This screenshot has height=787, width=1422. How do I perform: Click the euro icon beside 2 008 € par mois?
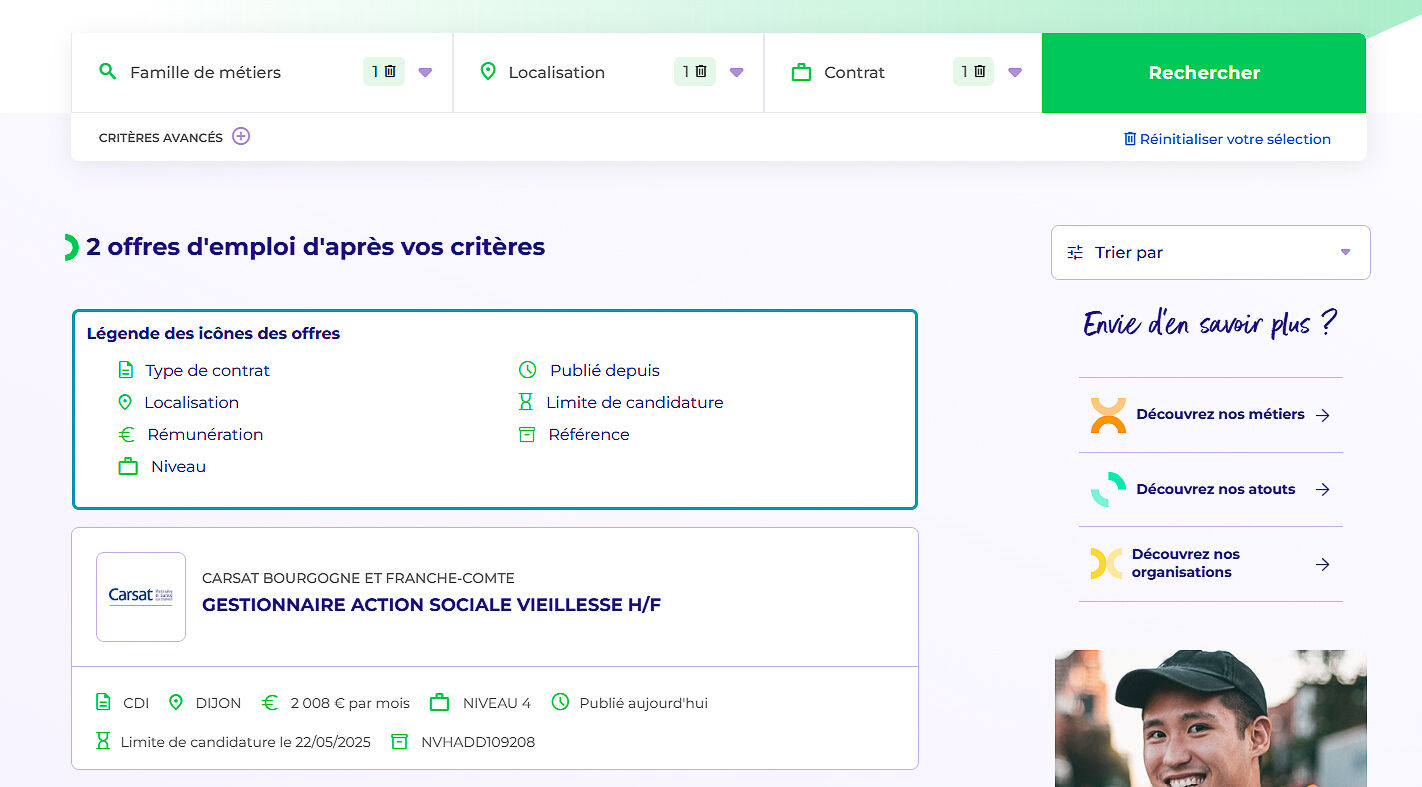[x=270, y=703]
